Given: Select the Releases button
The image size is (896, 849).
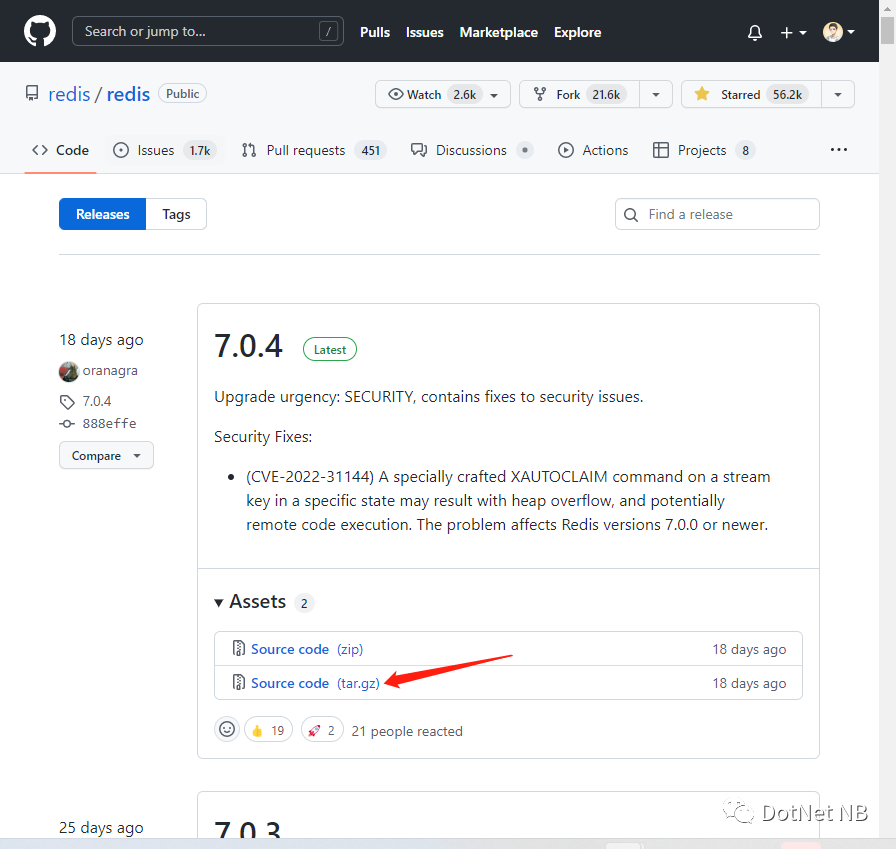Looking at the screenshot, I should pos(102,214).
